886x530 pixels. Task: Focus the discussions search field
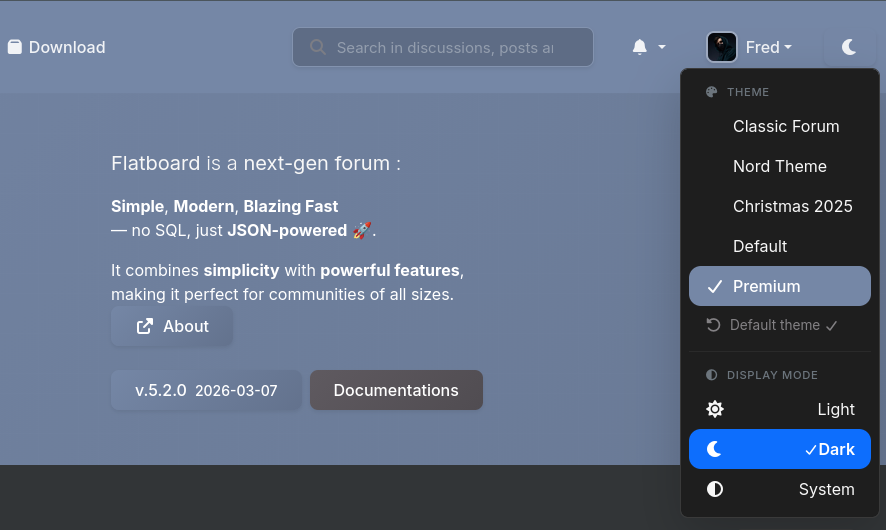[445, 47]
